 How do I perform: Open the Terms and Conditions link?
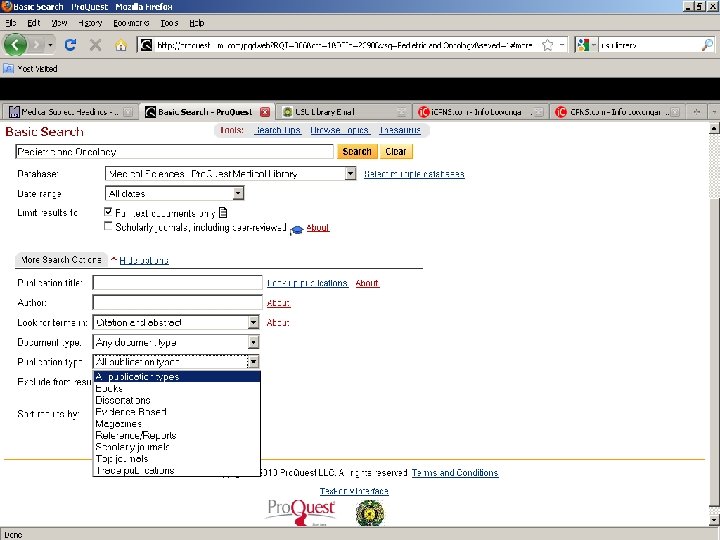455,472
